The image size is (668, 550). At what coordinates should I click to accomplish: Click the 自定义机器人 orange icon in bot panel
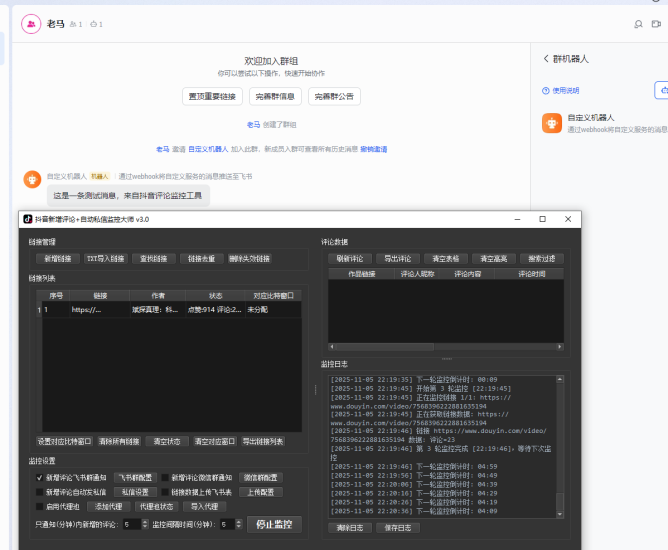coord(552,123)
